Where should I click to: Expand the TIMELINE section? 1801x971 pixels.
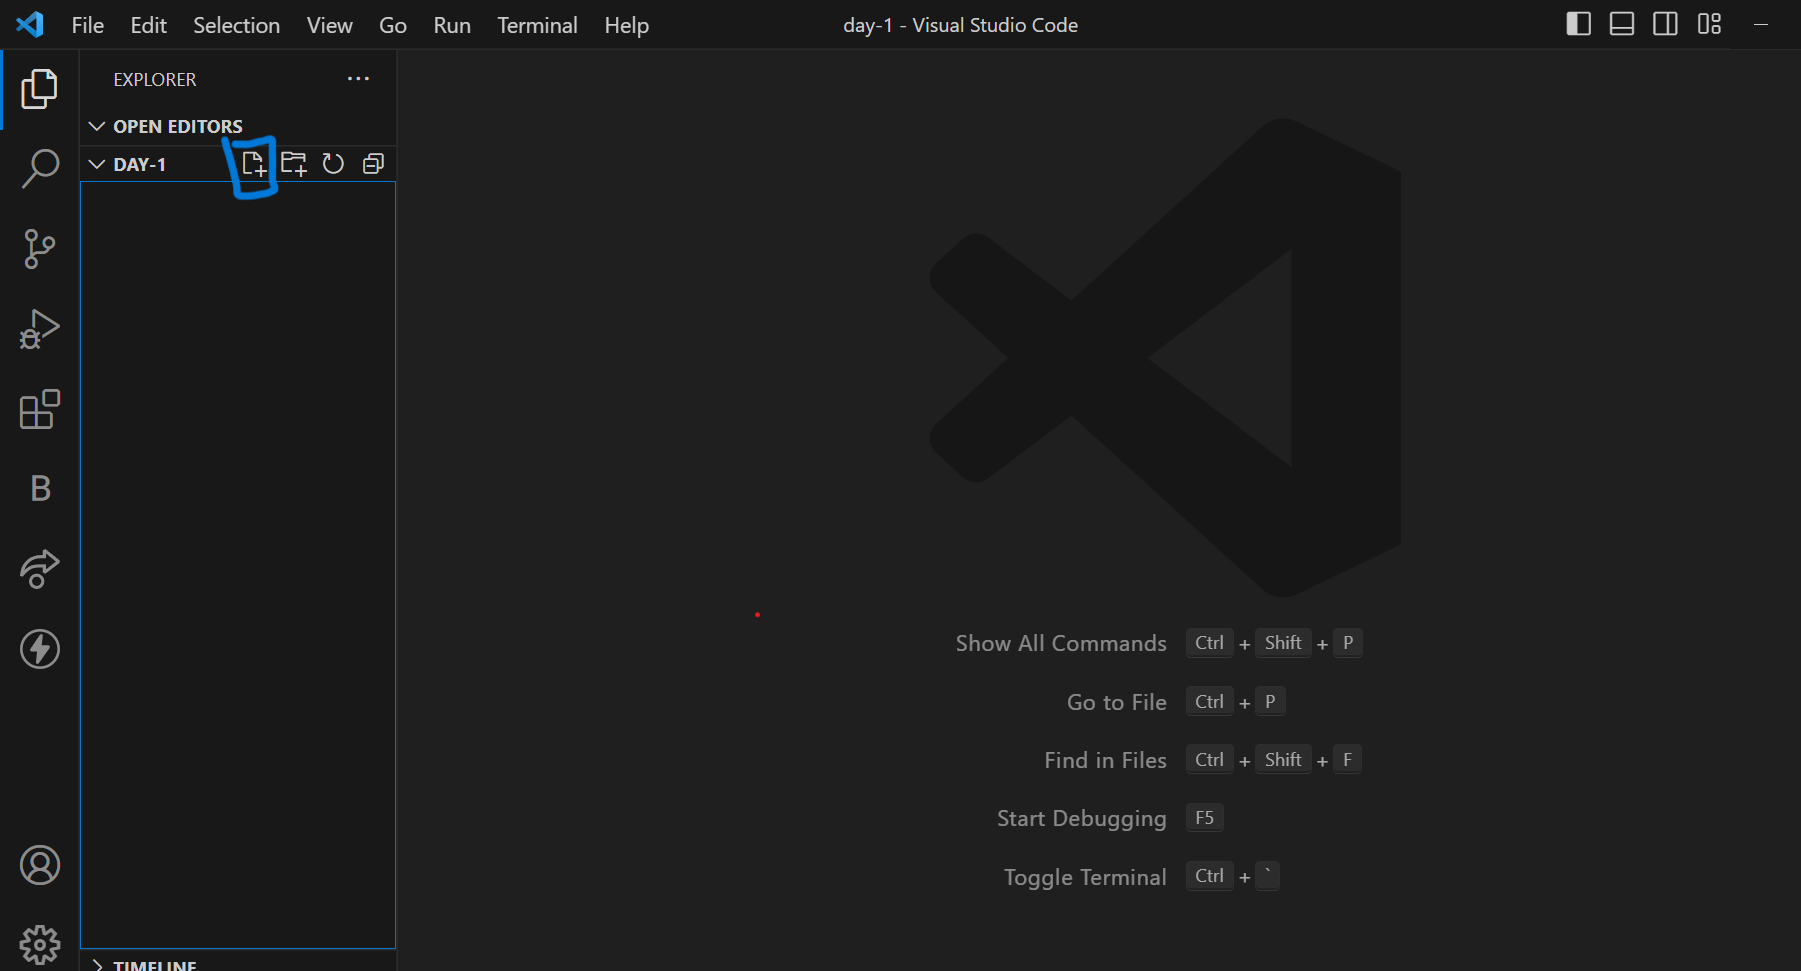click(x=97, y=963)
